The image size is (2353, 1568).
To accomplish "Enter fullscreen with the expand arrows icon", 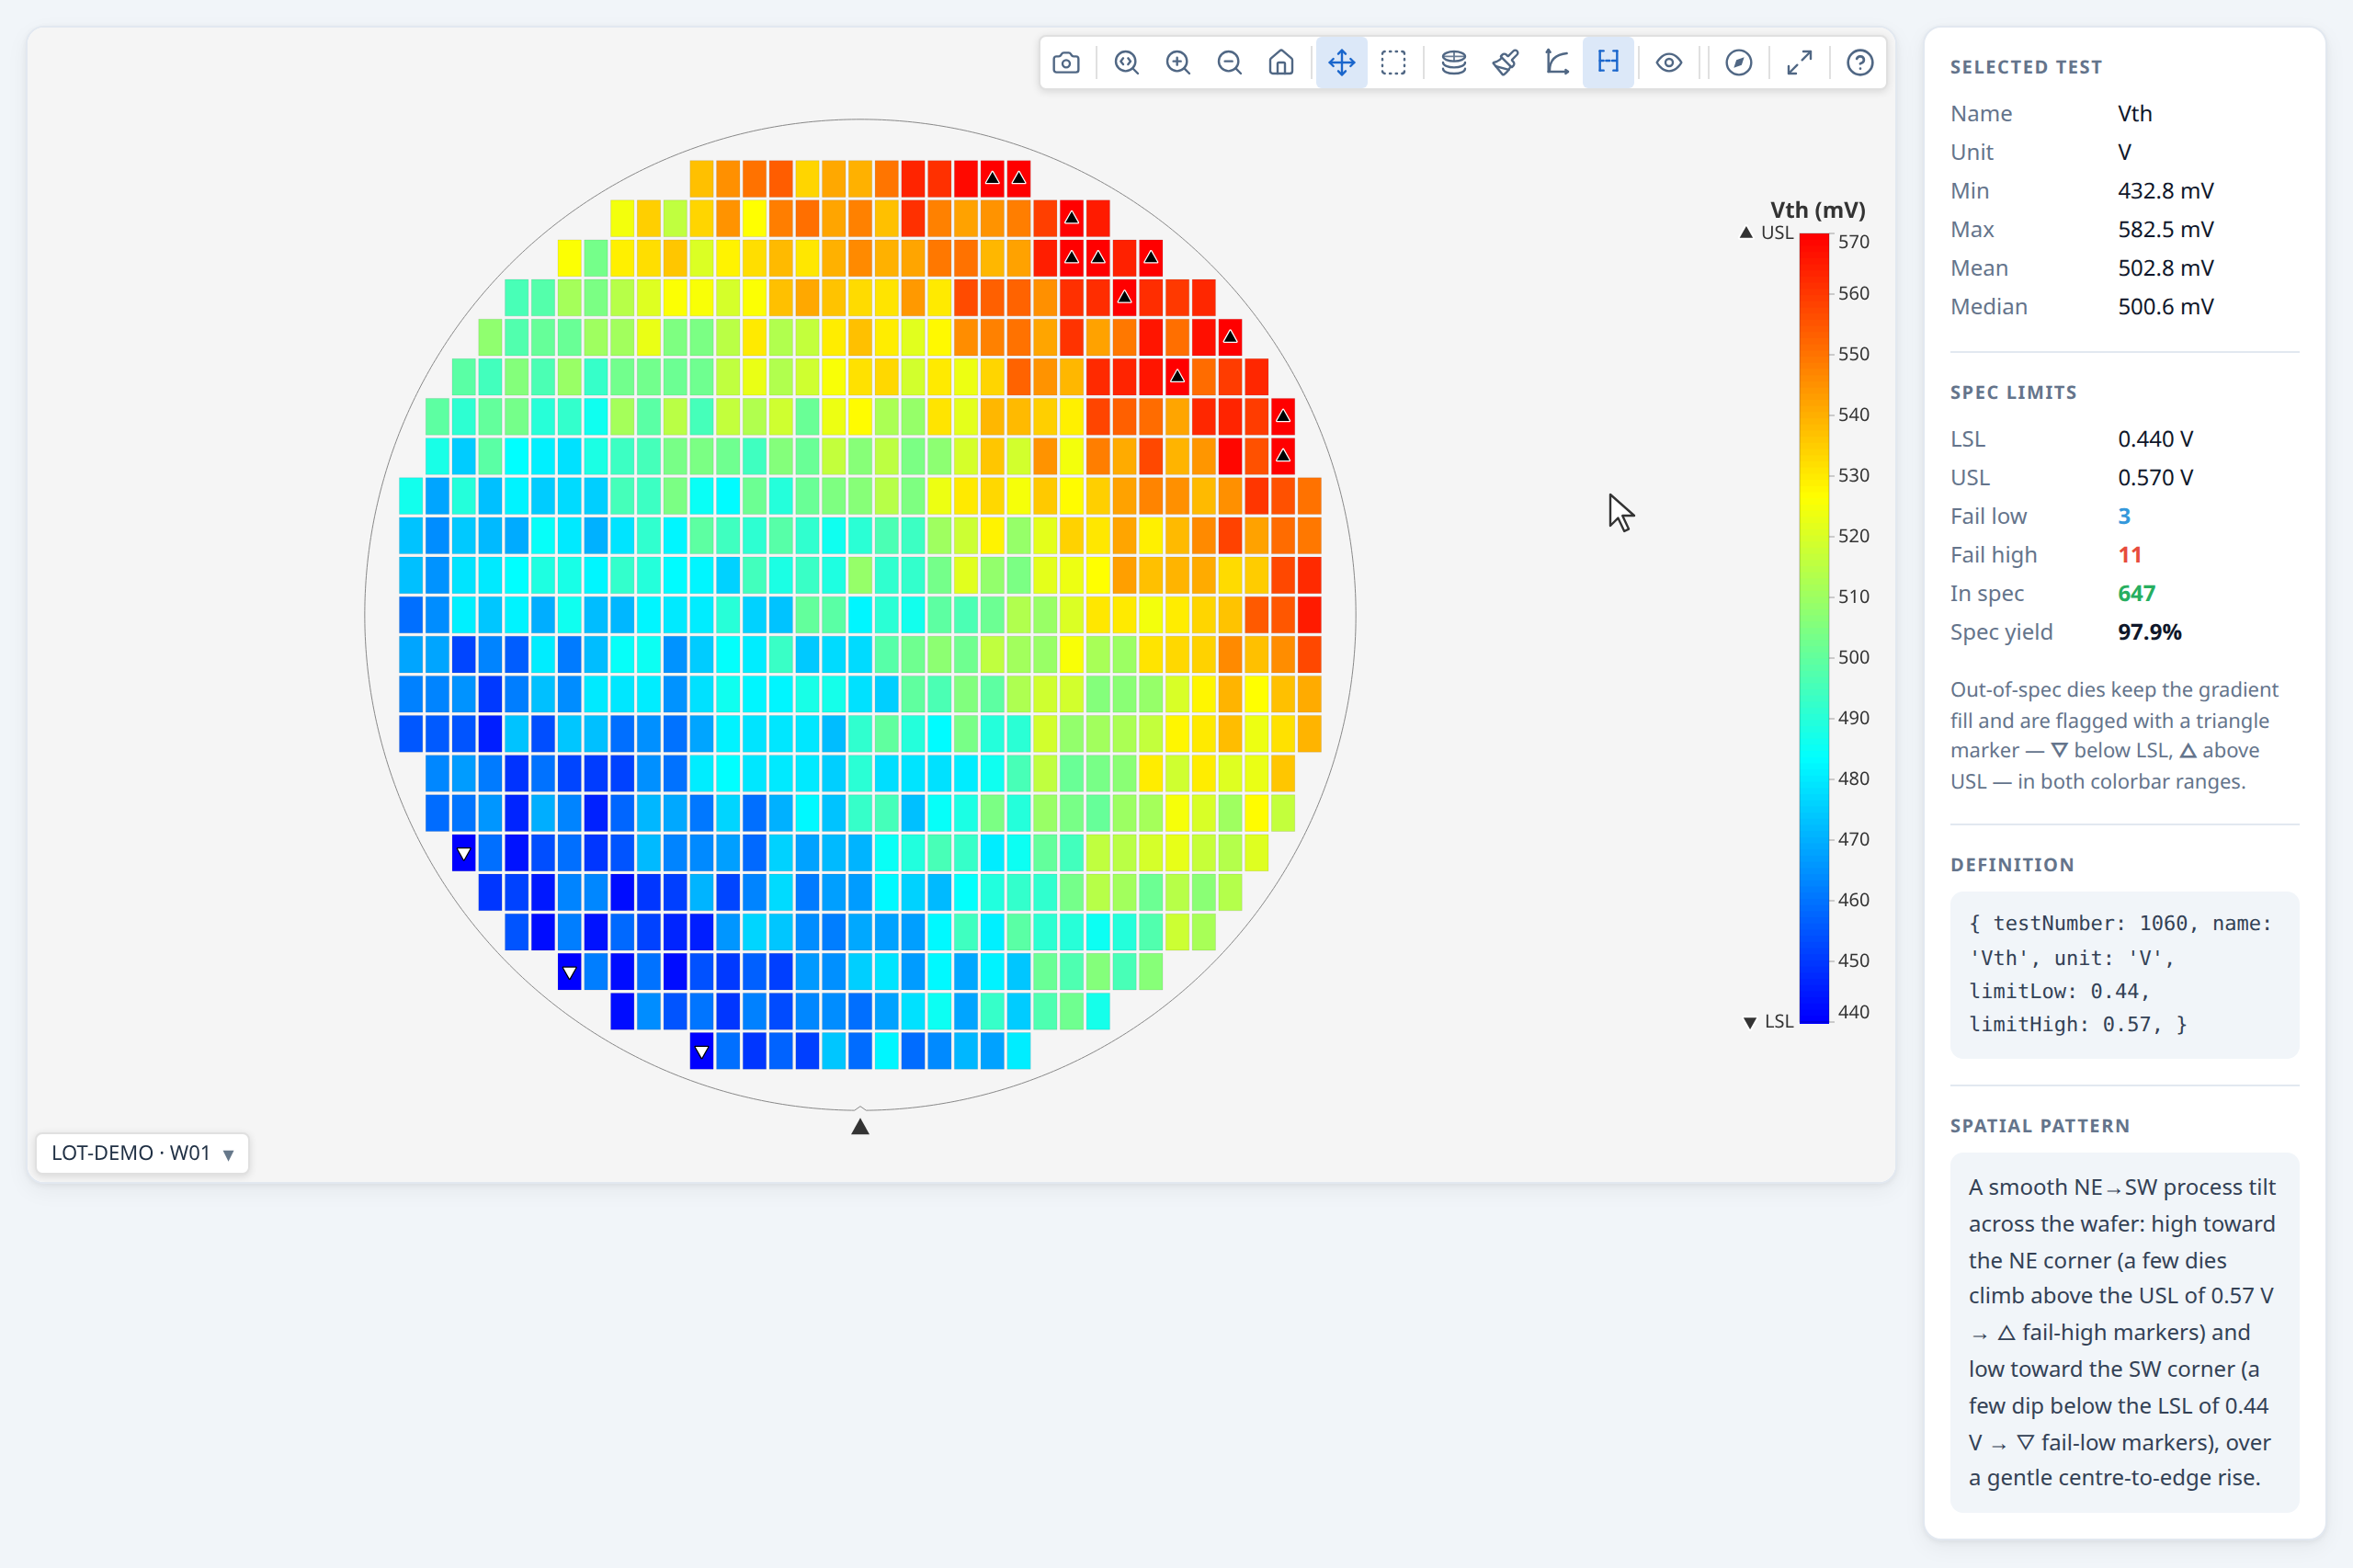I will point(1799,63).
